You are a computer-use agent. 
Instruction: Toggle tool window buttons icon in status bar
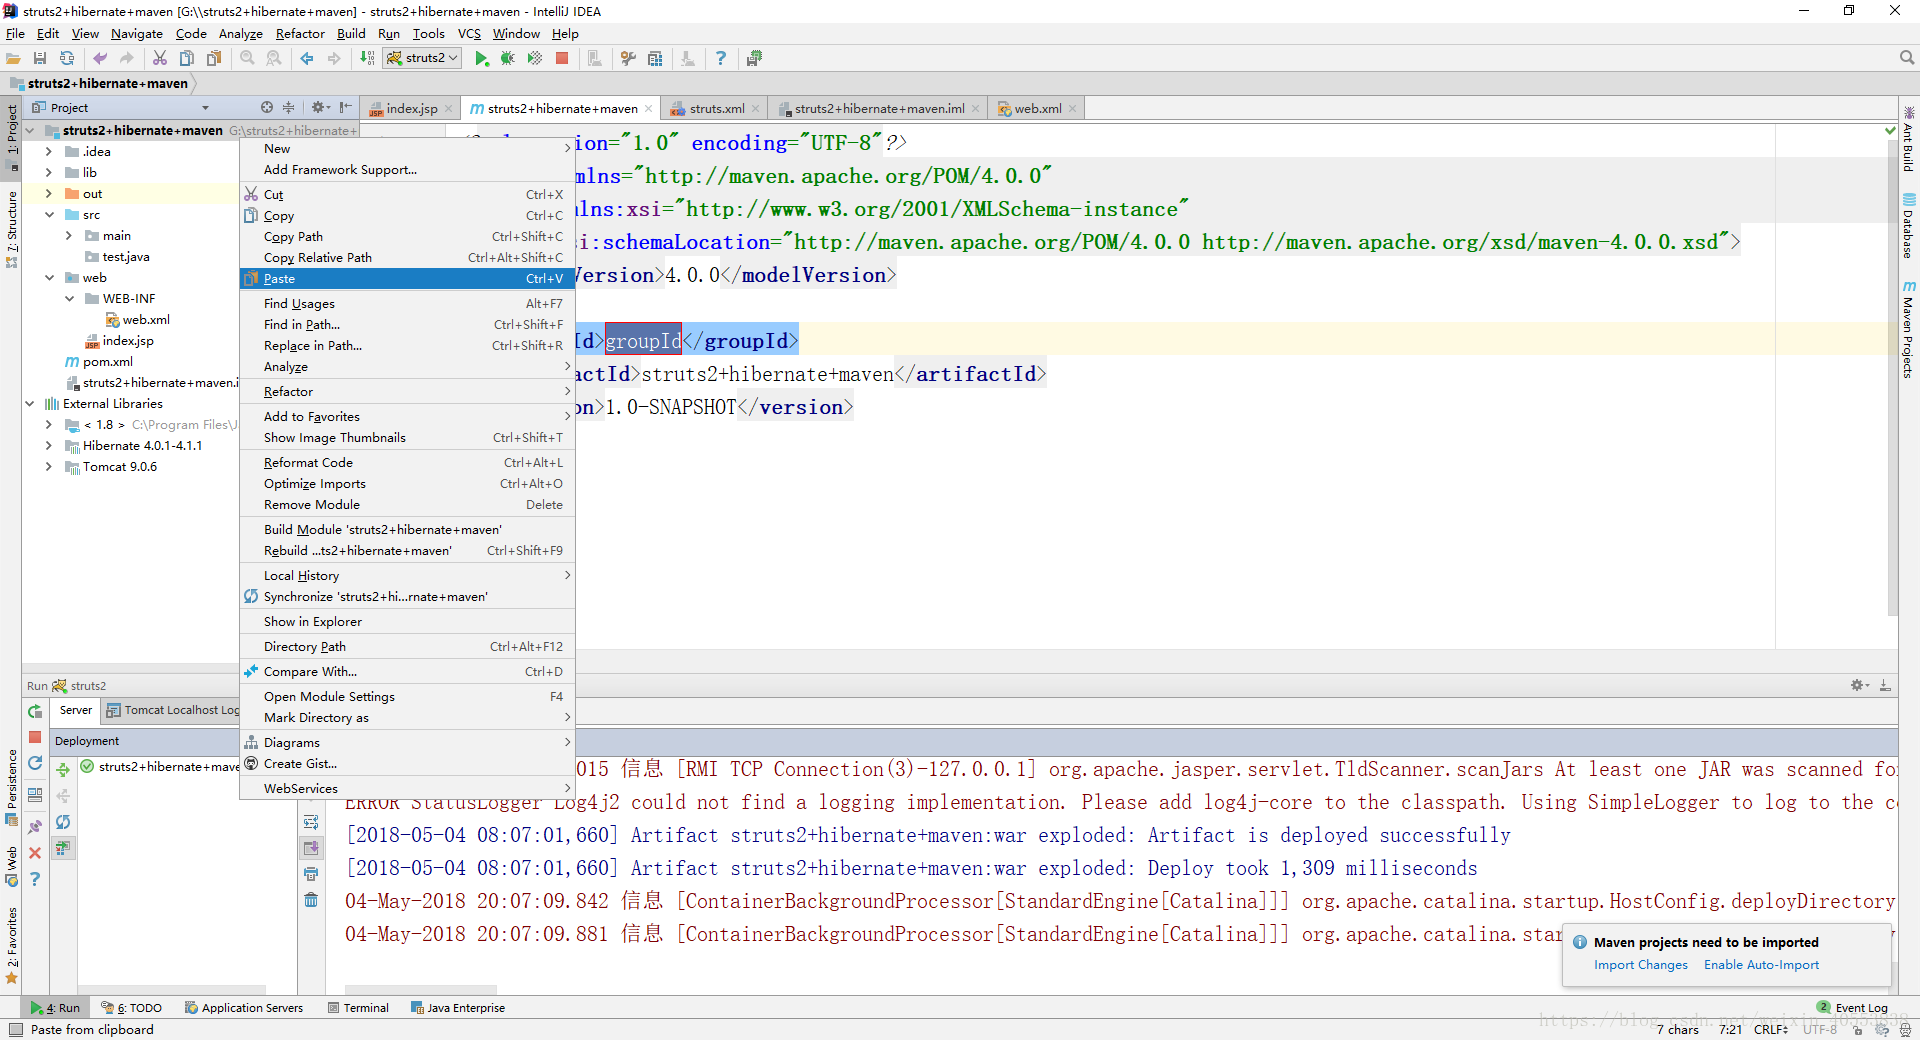[x=14, y=1030]
